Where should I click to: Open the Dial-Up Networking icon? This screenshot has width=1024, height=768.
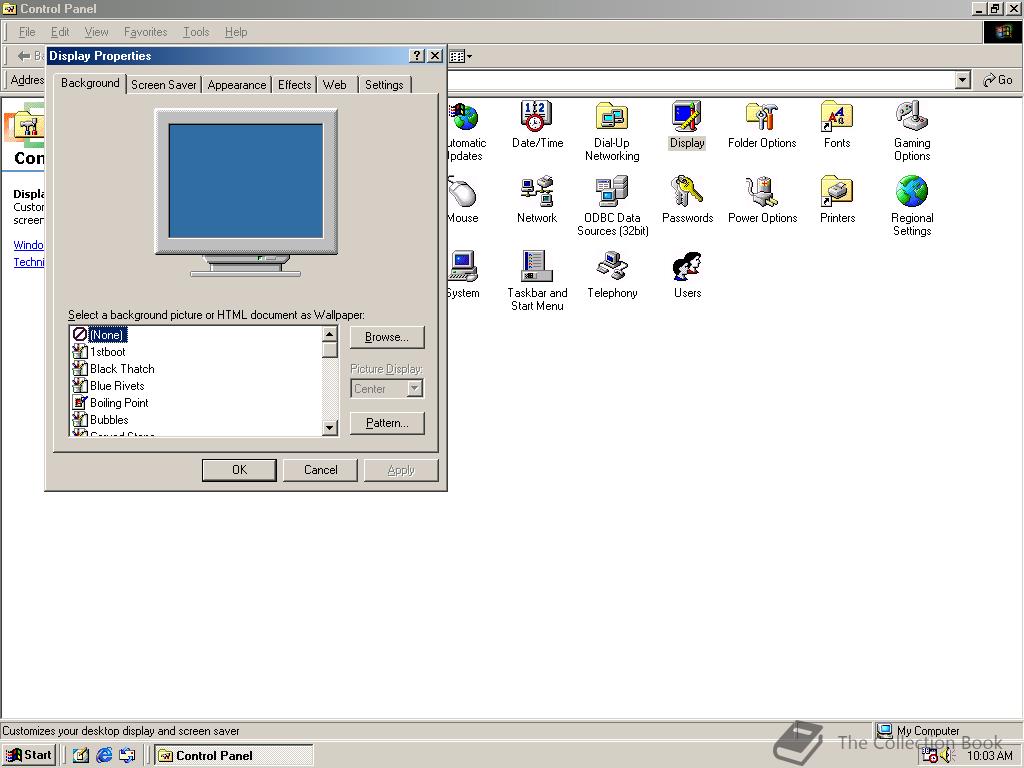coord(612,131)
